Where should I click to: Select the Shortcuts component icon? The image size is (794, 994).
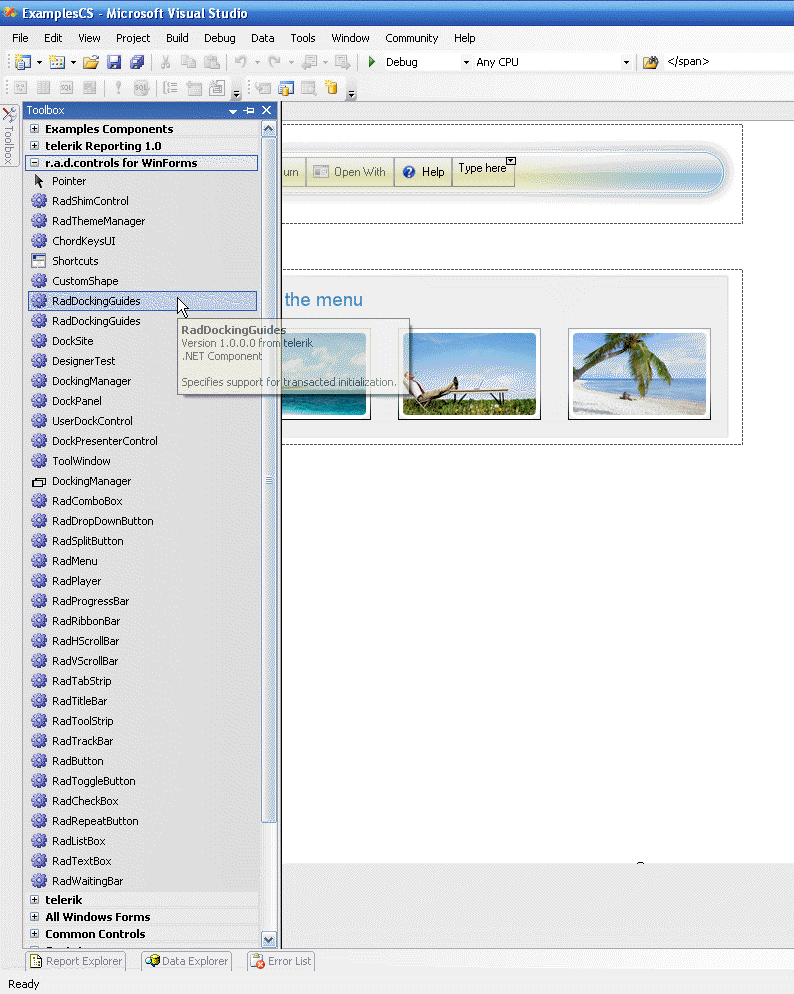click(x=39, y=261)
